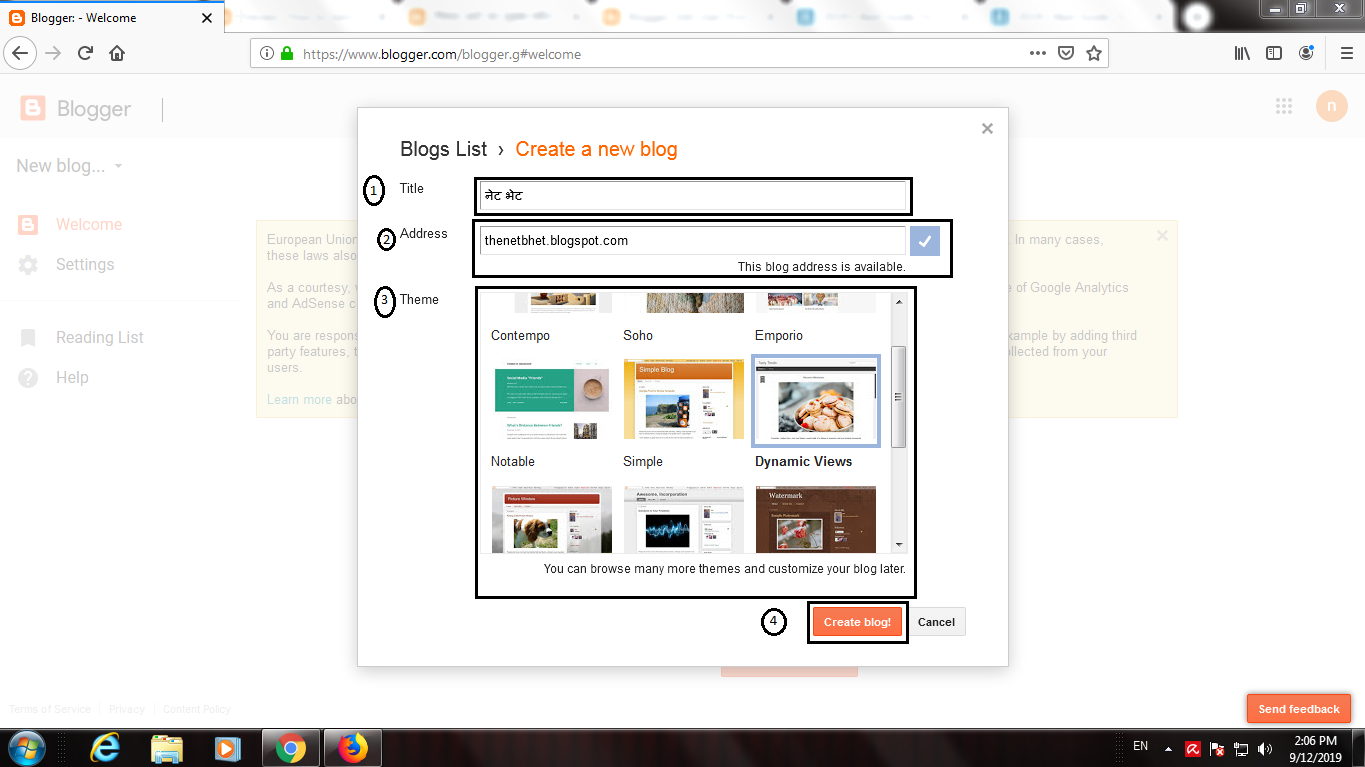The width and height of the screenshot is (1365, 767).
Task: Open File Explorer from the taskbar
Action: (167, 748)
